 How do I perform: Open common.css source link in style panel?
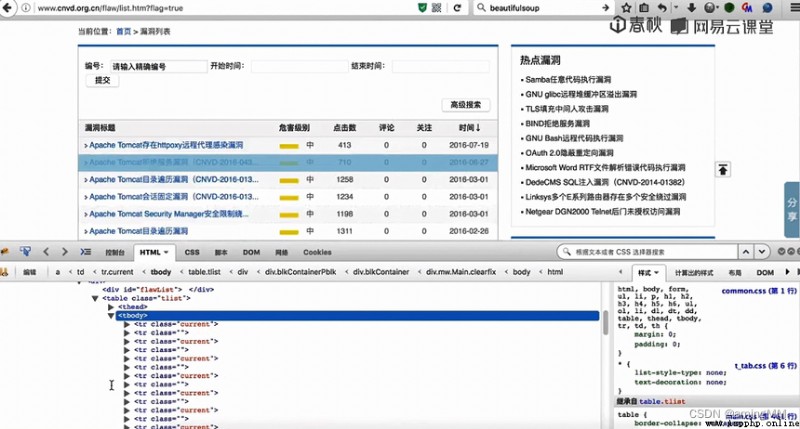pyautogui.click(x=759, y=291)
